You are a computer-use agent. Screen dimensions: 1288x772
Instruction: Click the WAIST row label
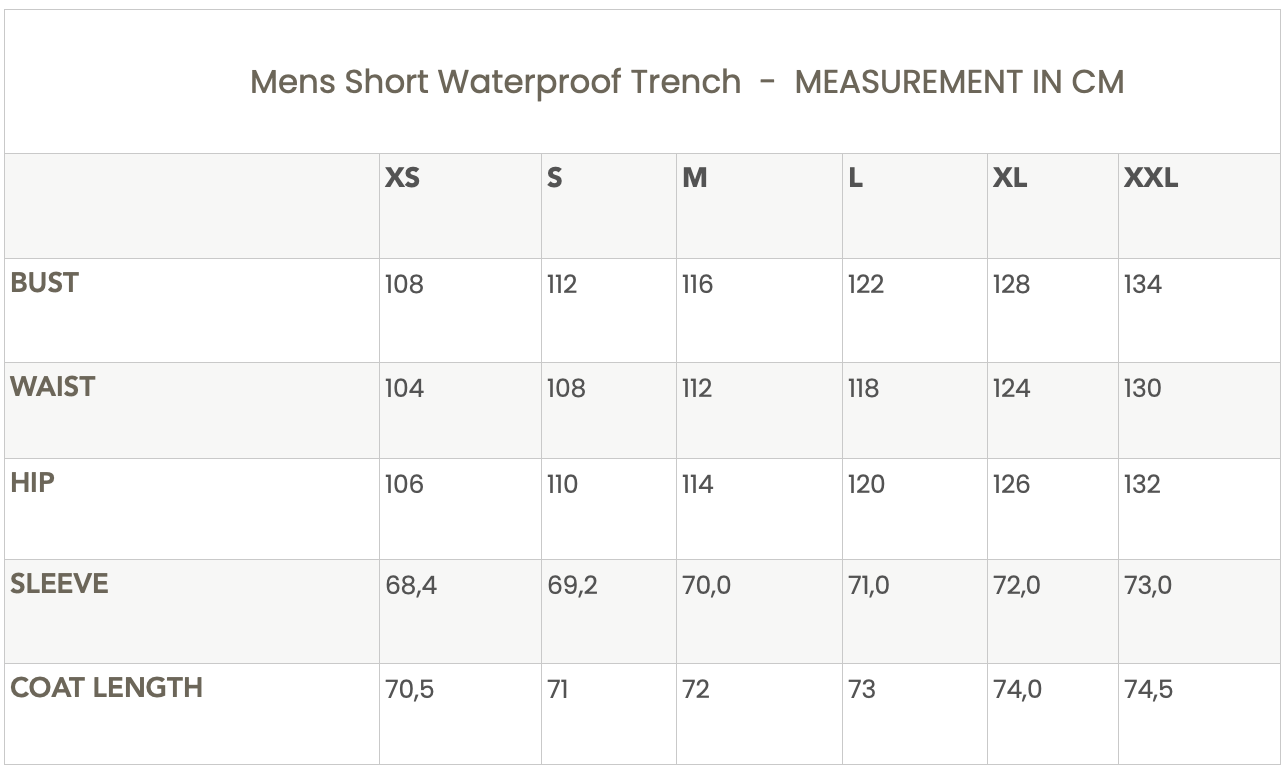(53, 387)
